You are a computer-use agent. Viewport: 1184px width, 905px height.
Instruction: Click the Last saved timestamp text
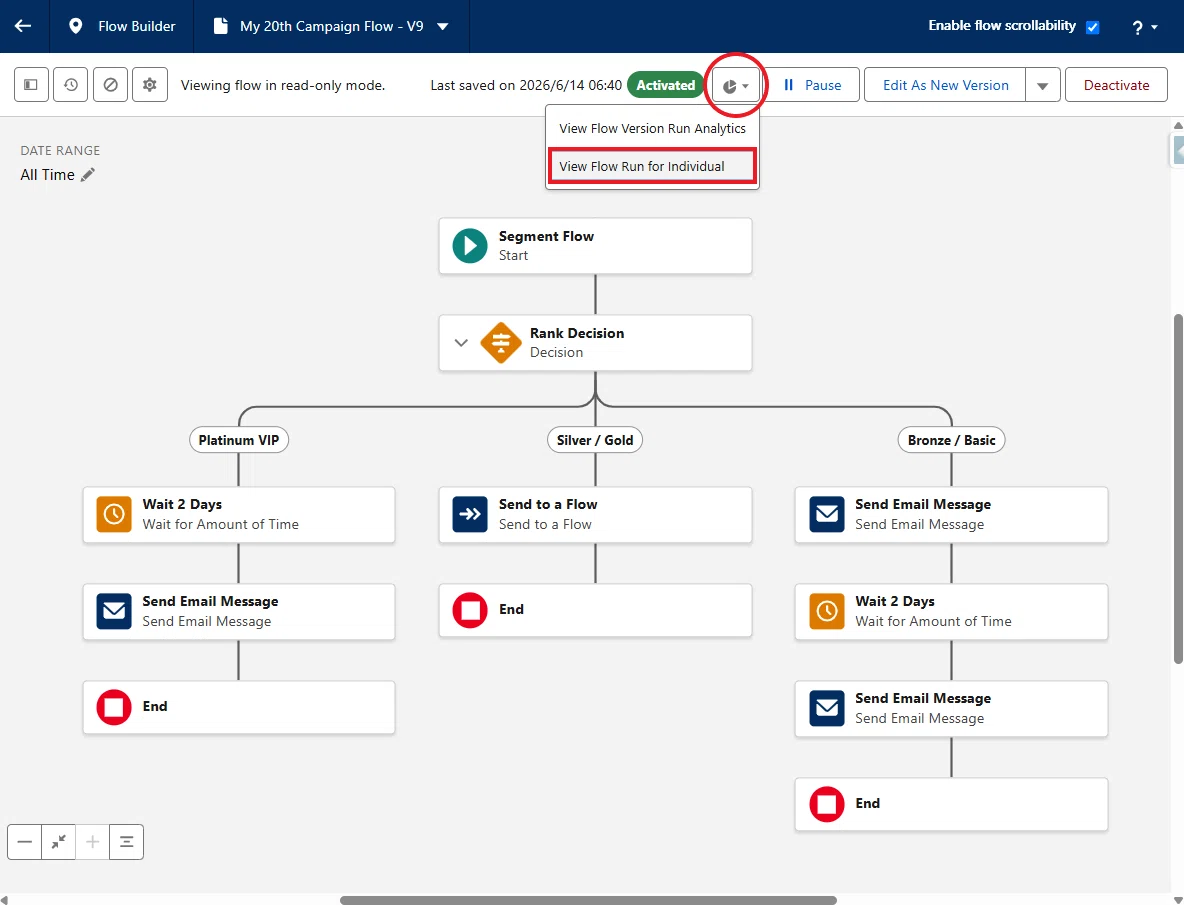526,85
